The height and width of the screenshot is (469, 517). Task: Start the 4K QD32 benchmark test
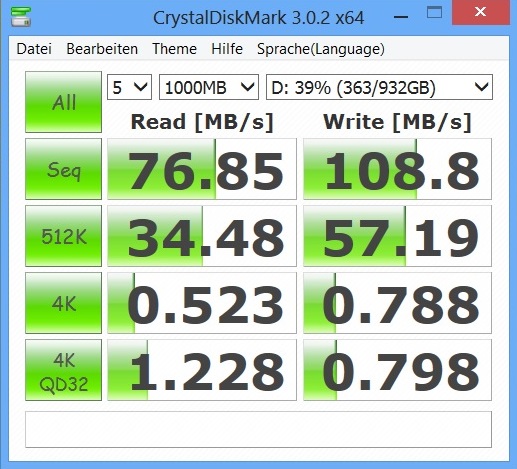coord(63,370)
